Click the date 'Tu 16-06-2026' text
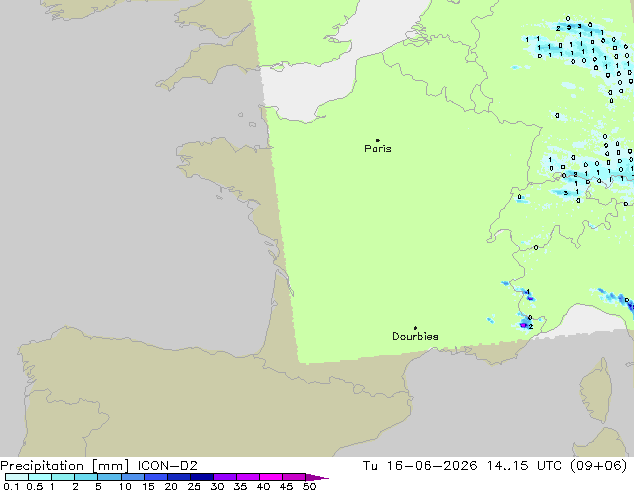The width and height of the screenshot is (634, 490). pos(420,466)
